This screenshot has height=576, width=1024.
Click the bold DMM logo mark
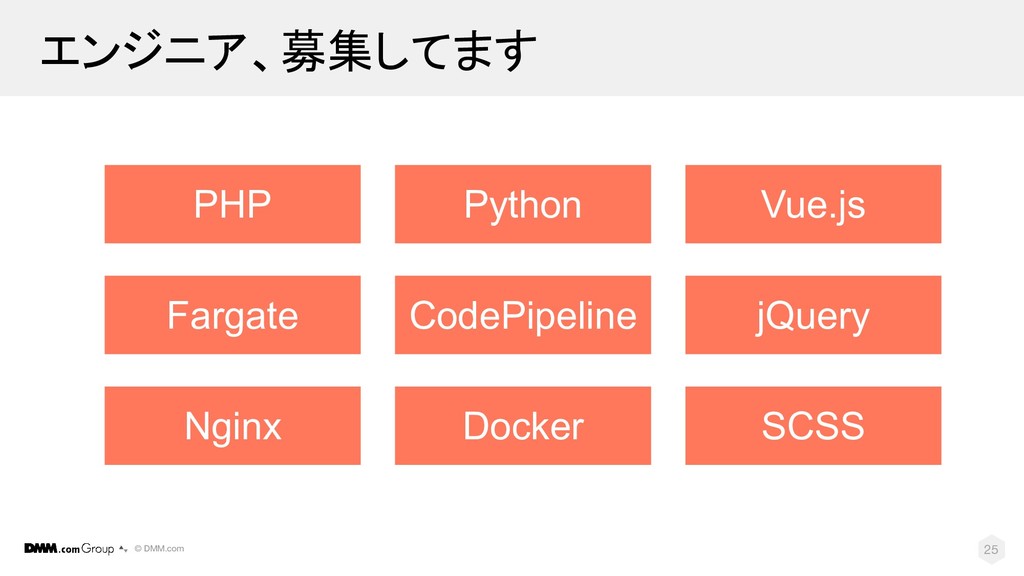[39, 548]
